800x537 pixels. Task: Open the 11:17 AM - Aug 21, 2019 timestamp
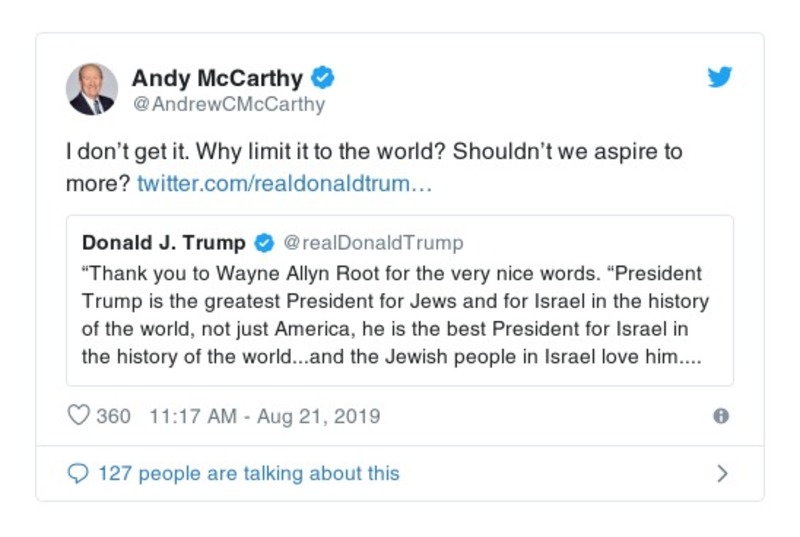264,415
